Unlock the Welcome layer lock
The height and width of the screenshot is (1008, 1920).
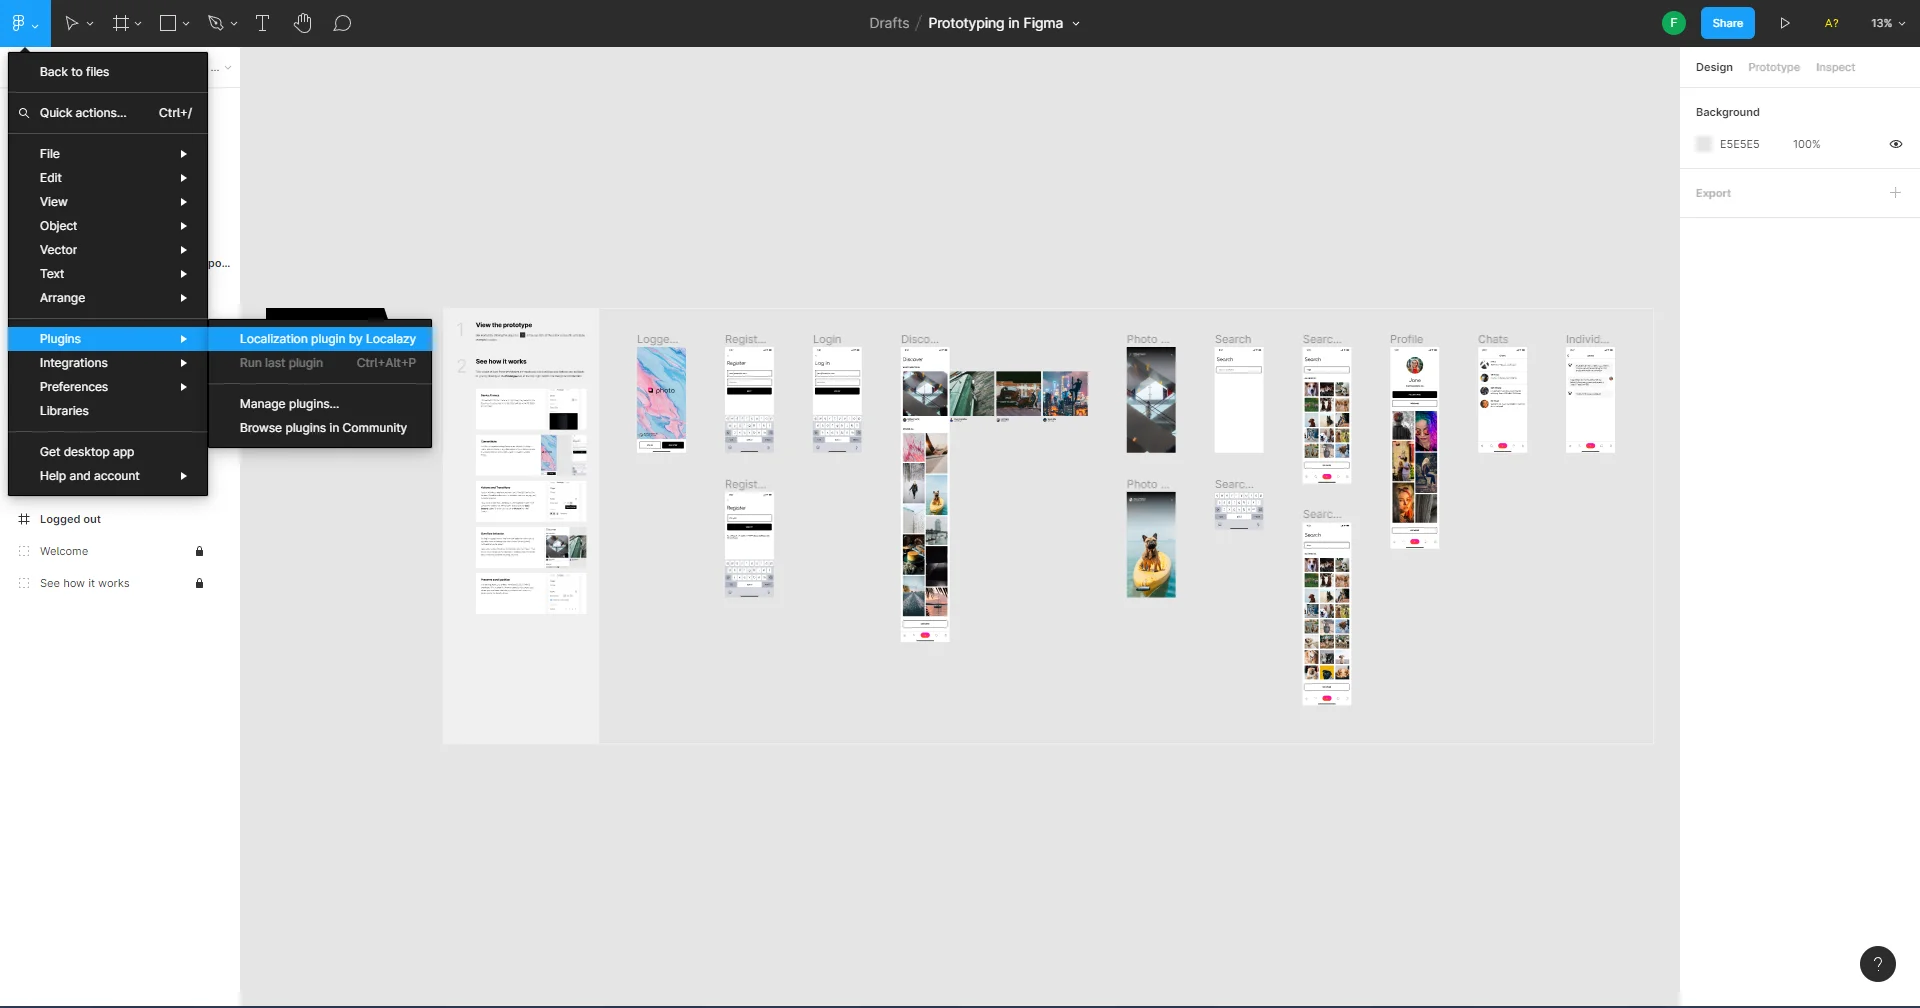point(199,551)
